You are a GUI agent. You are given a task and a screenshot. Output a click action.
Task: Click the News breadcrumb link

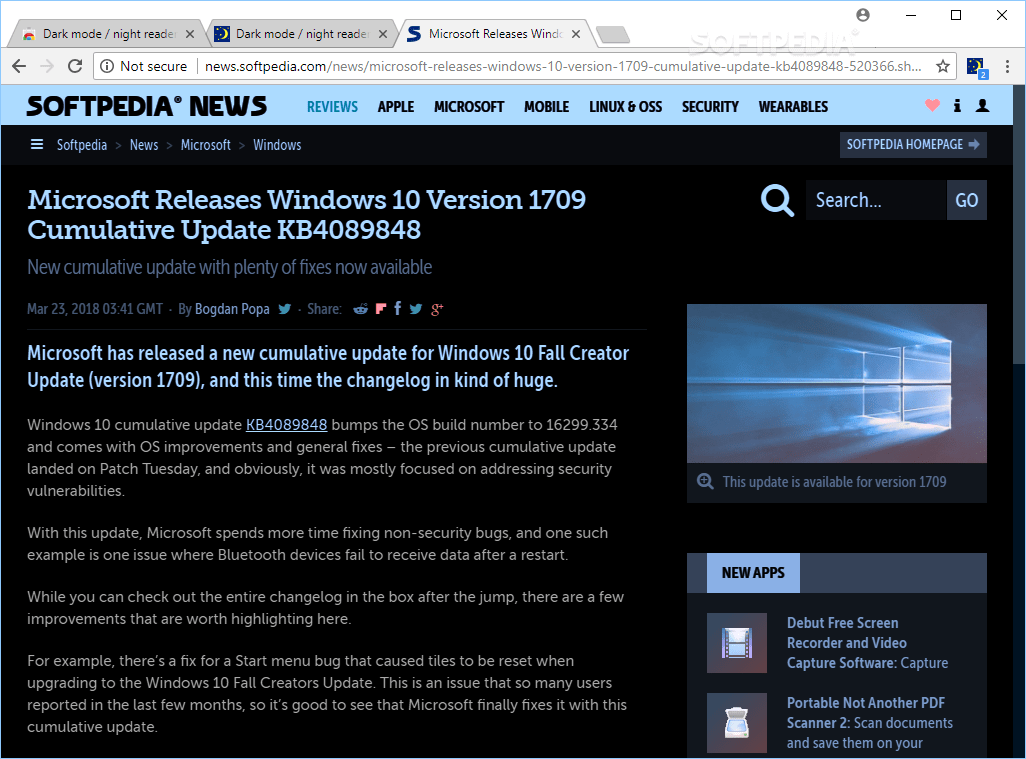[144, 145]
